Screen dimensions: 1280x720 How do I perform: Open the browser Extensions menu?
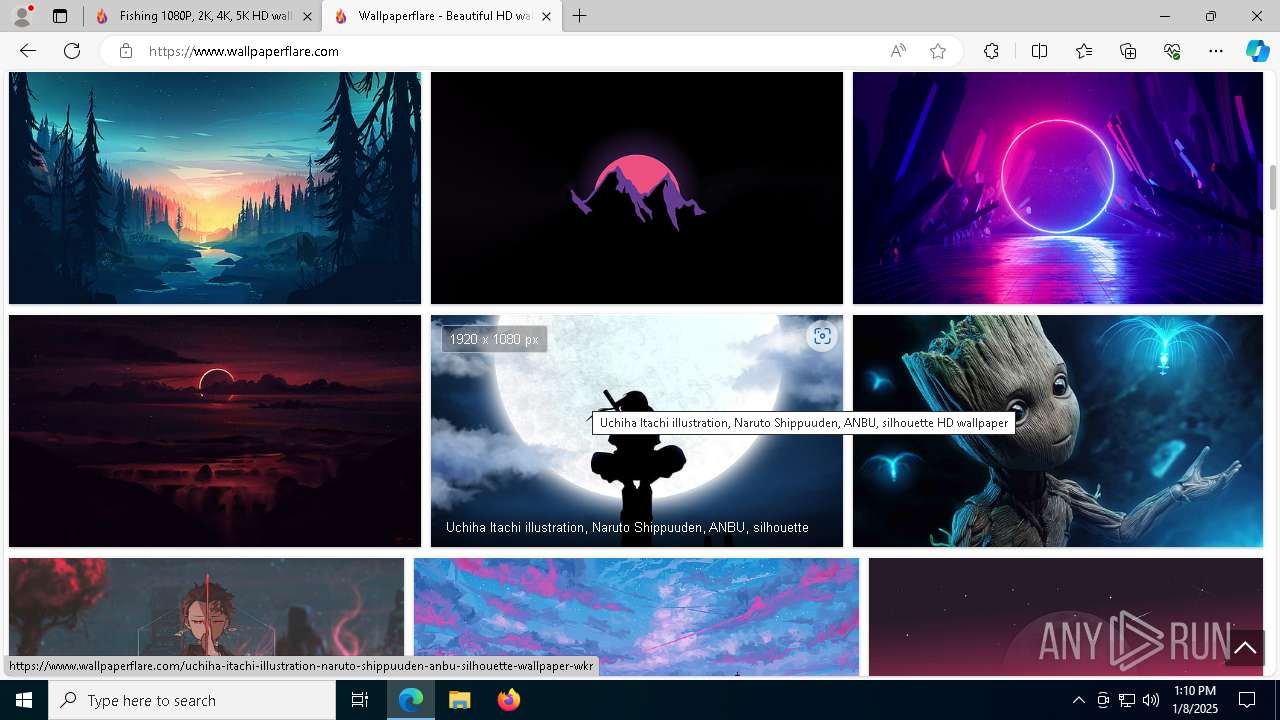[991, 51]
